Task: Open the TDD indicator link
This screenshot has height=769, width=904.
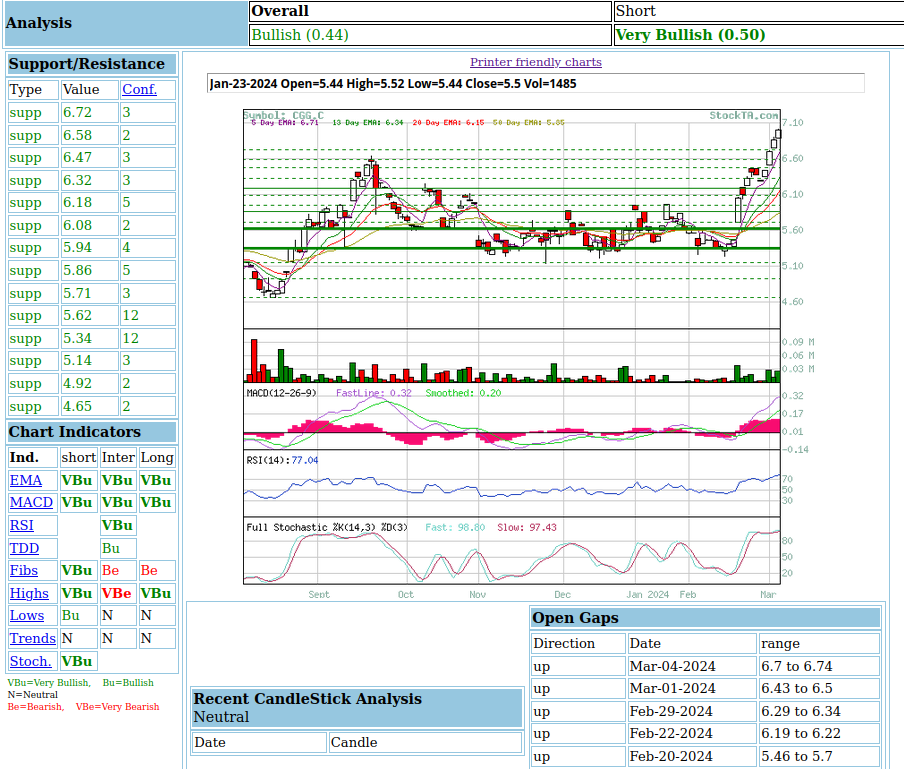Action: click(25, 548)
